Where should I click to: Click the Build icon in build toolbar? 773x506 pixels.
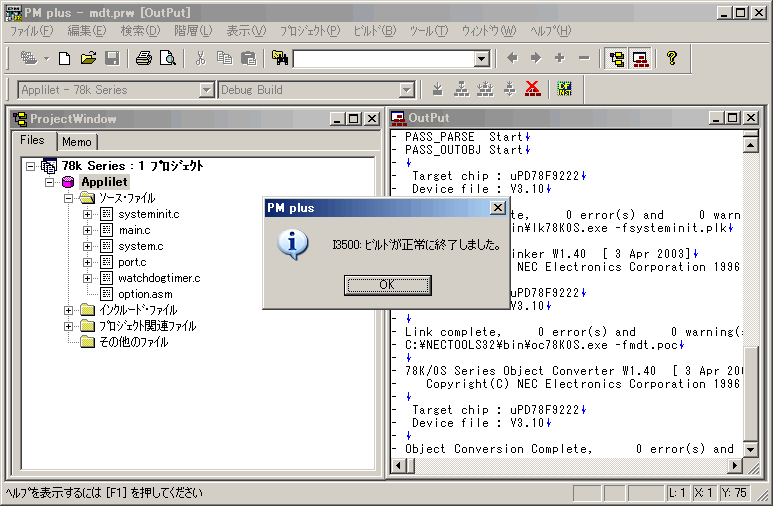tap(461, 89)
